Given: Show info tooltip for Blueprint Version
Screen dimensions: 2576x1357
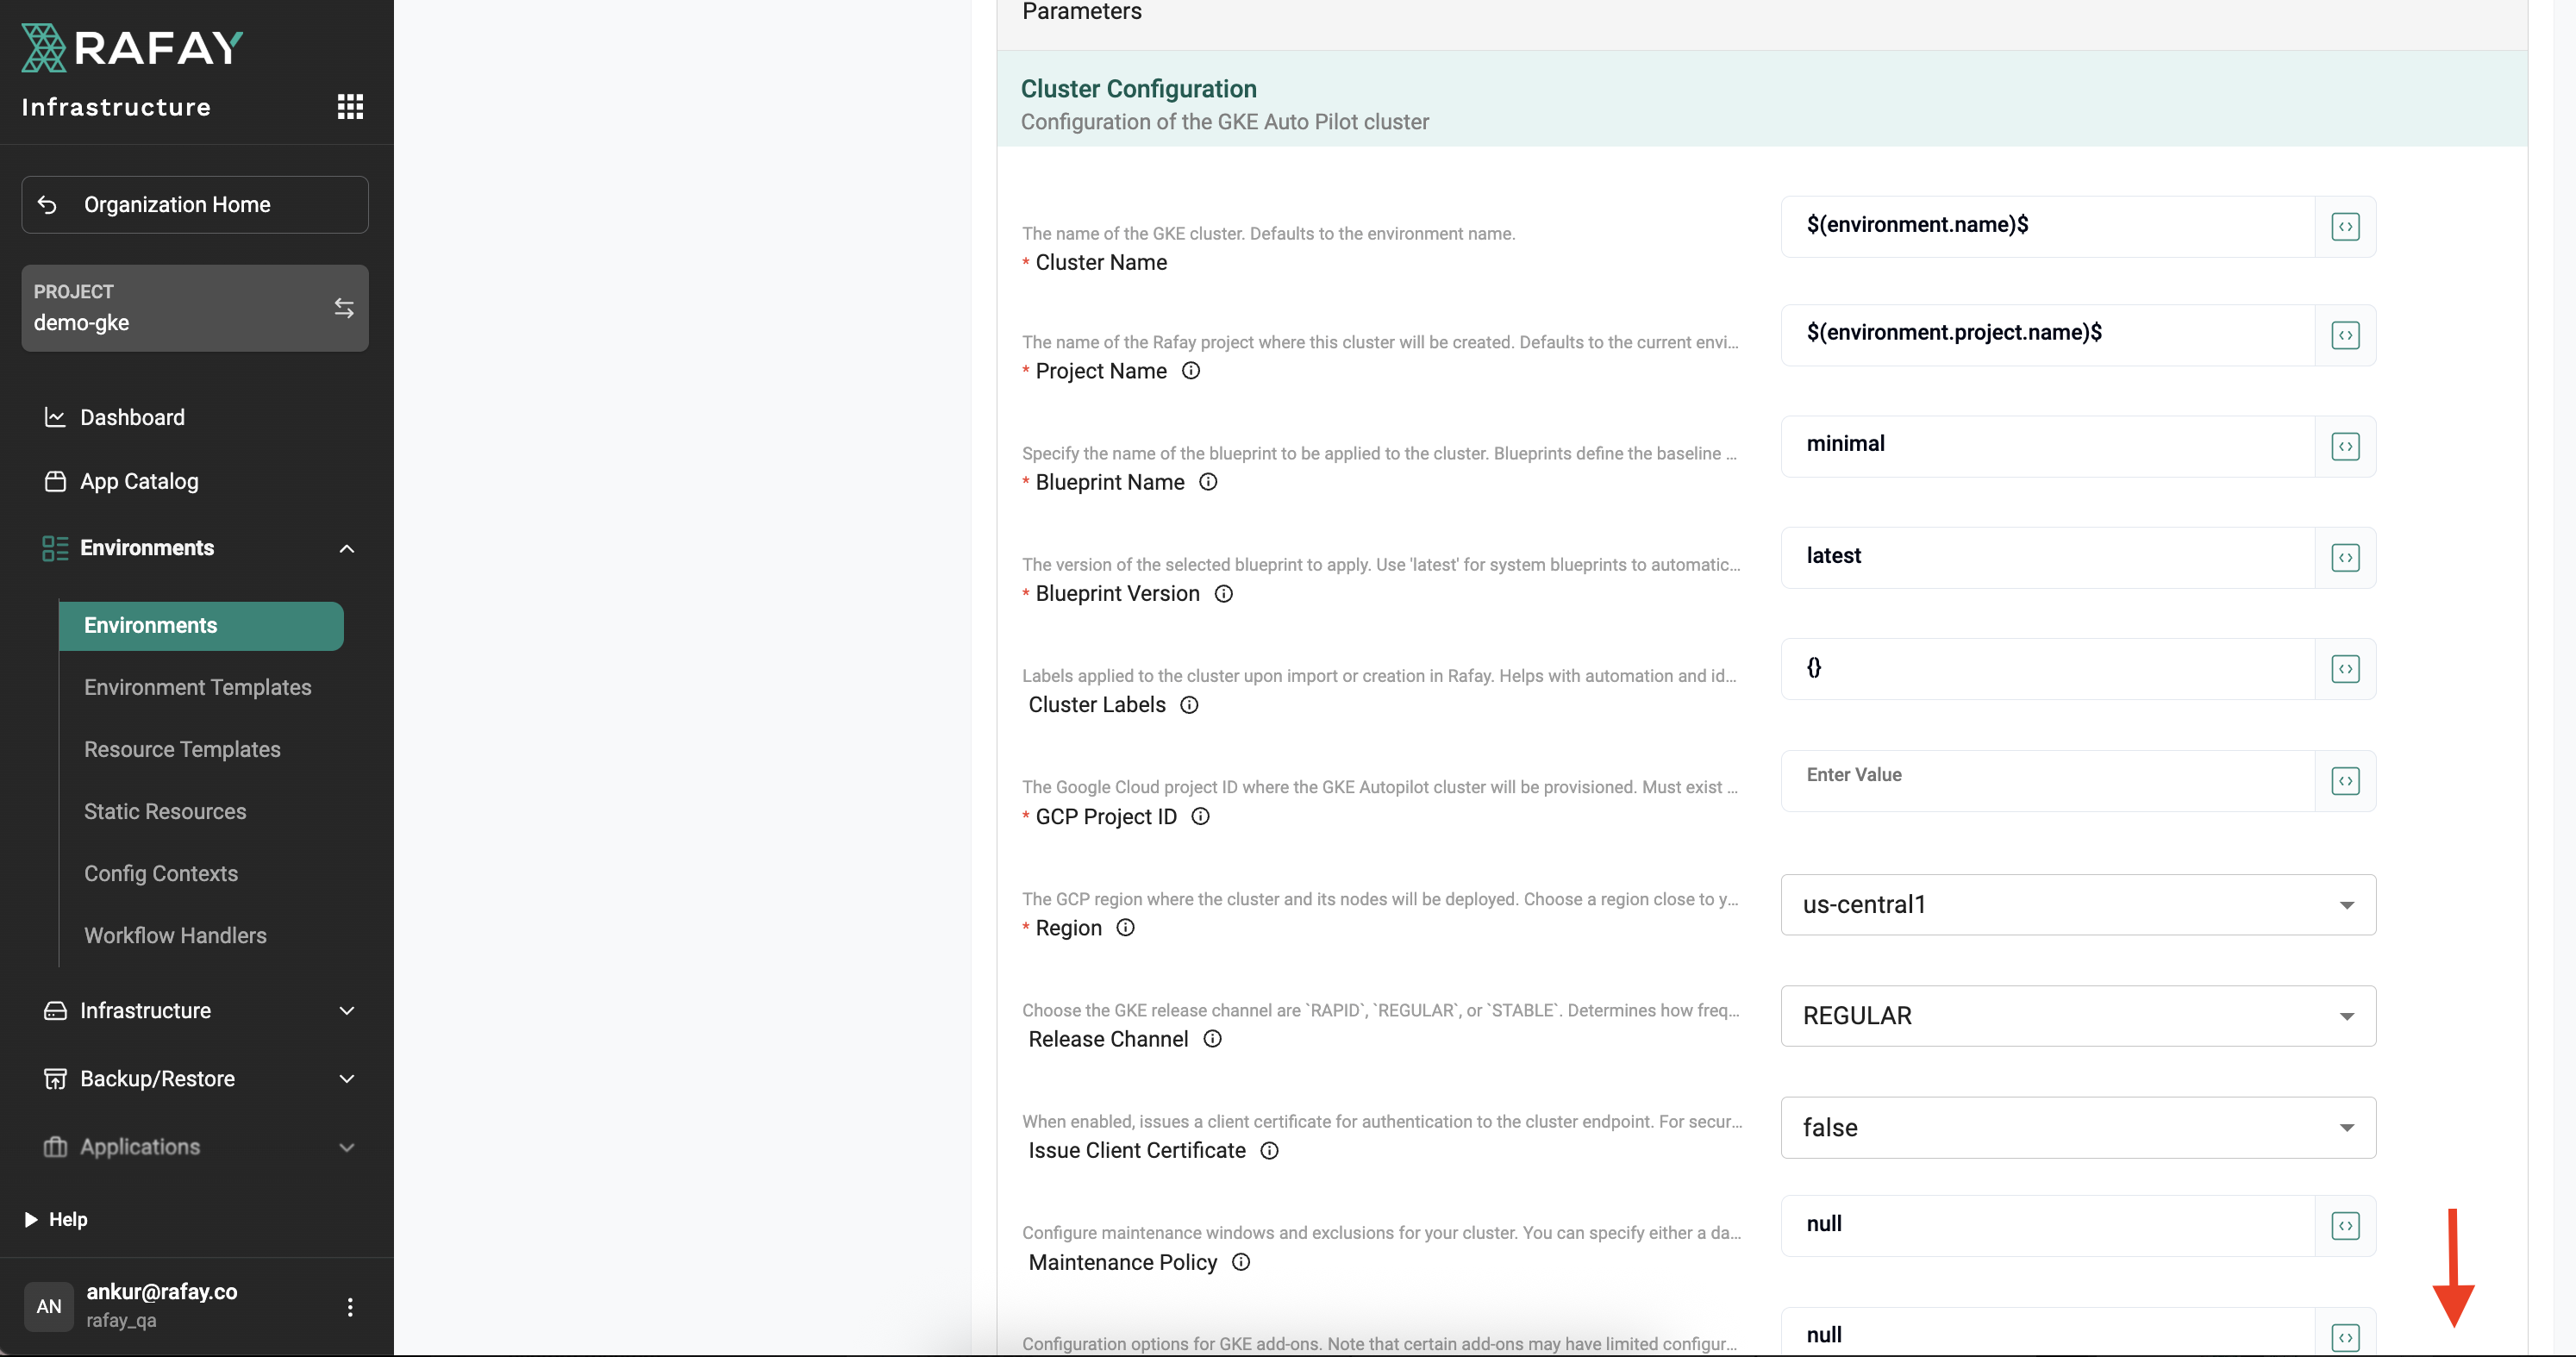Looking at the screenshot, I should point(1223,594).
